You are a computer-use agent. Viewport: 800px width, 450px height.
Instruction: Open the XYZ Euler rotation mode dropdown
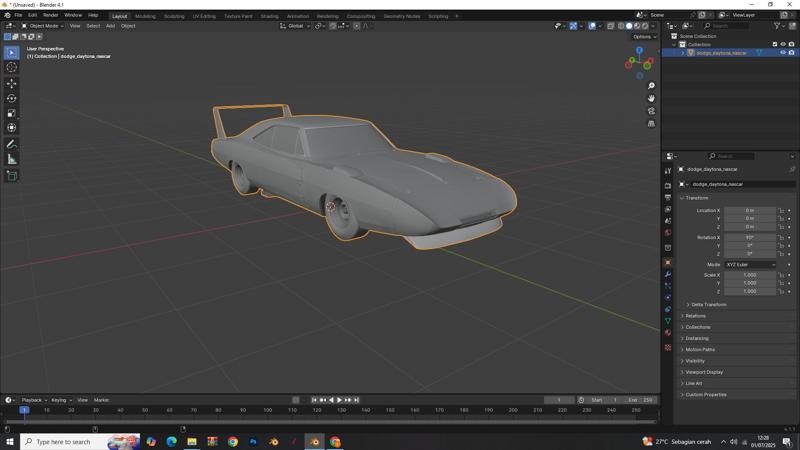750,265
